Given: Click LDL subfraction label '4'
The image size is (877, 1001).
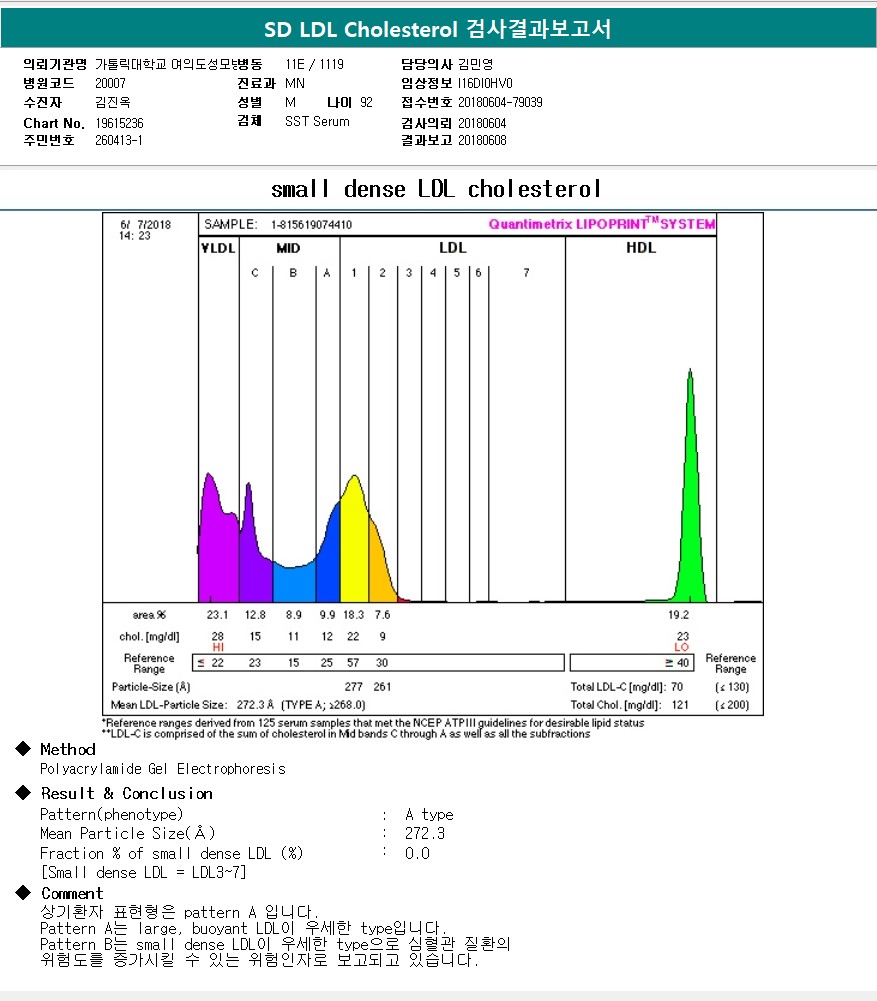Looking at the screenshot, I should tap(433, 273).
